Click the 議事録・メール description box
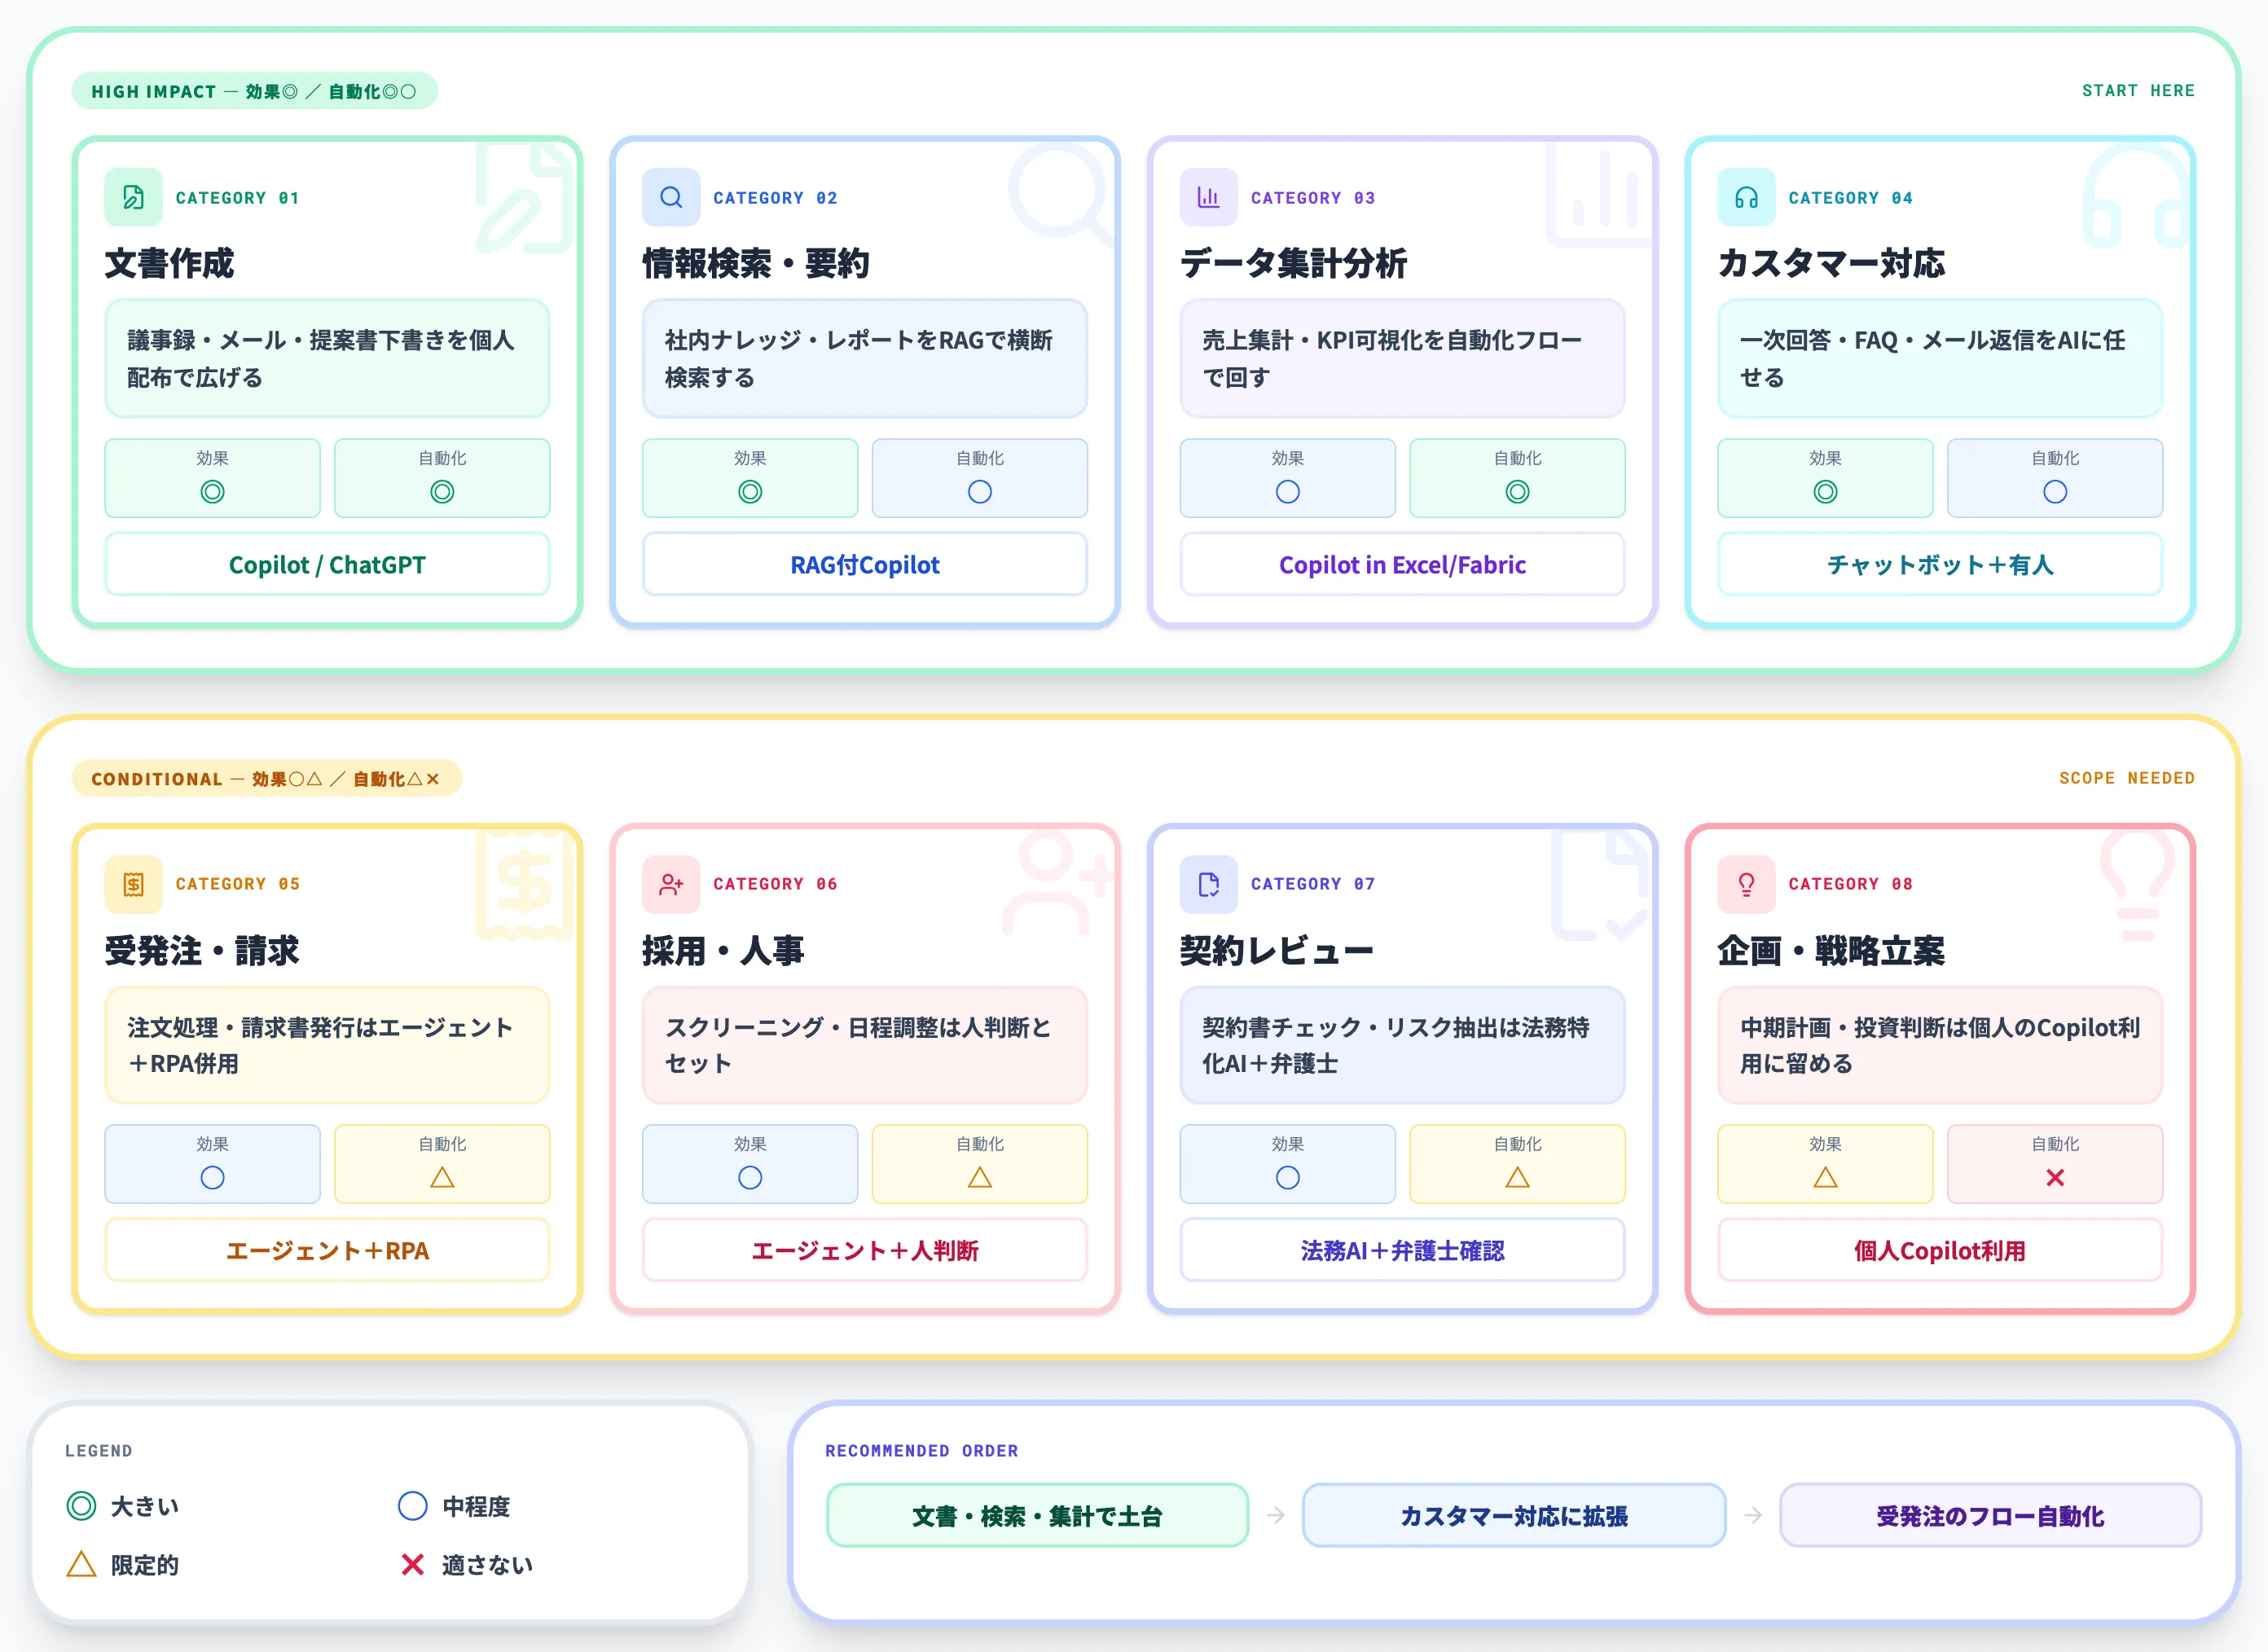Image resolution: width=2268 pixels, height=1652 pixels. [x=327, y=358]
